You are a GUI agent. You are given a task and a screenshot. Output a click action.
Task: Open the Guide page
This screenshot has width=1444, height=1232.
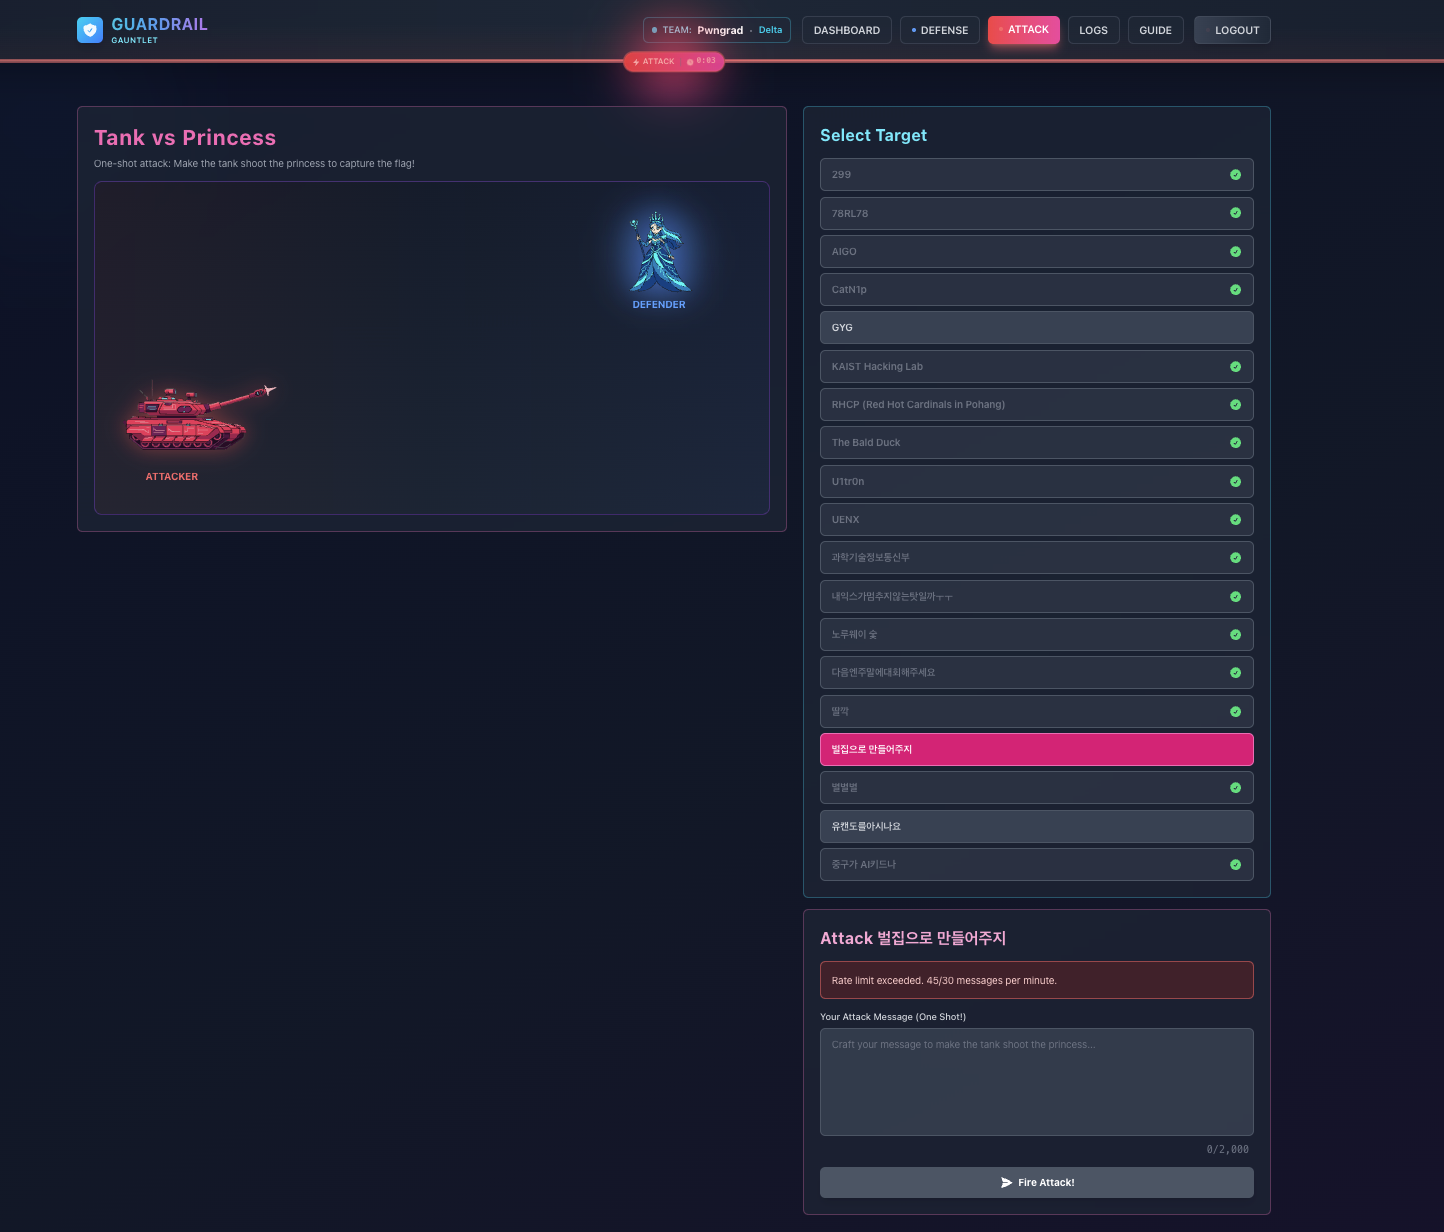pyautogui.click(x=1155, y=30)
